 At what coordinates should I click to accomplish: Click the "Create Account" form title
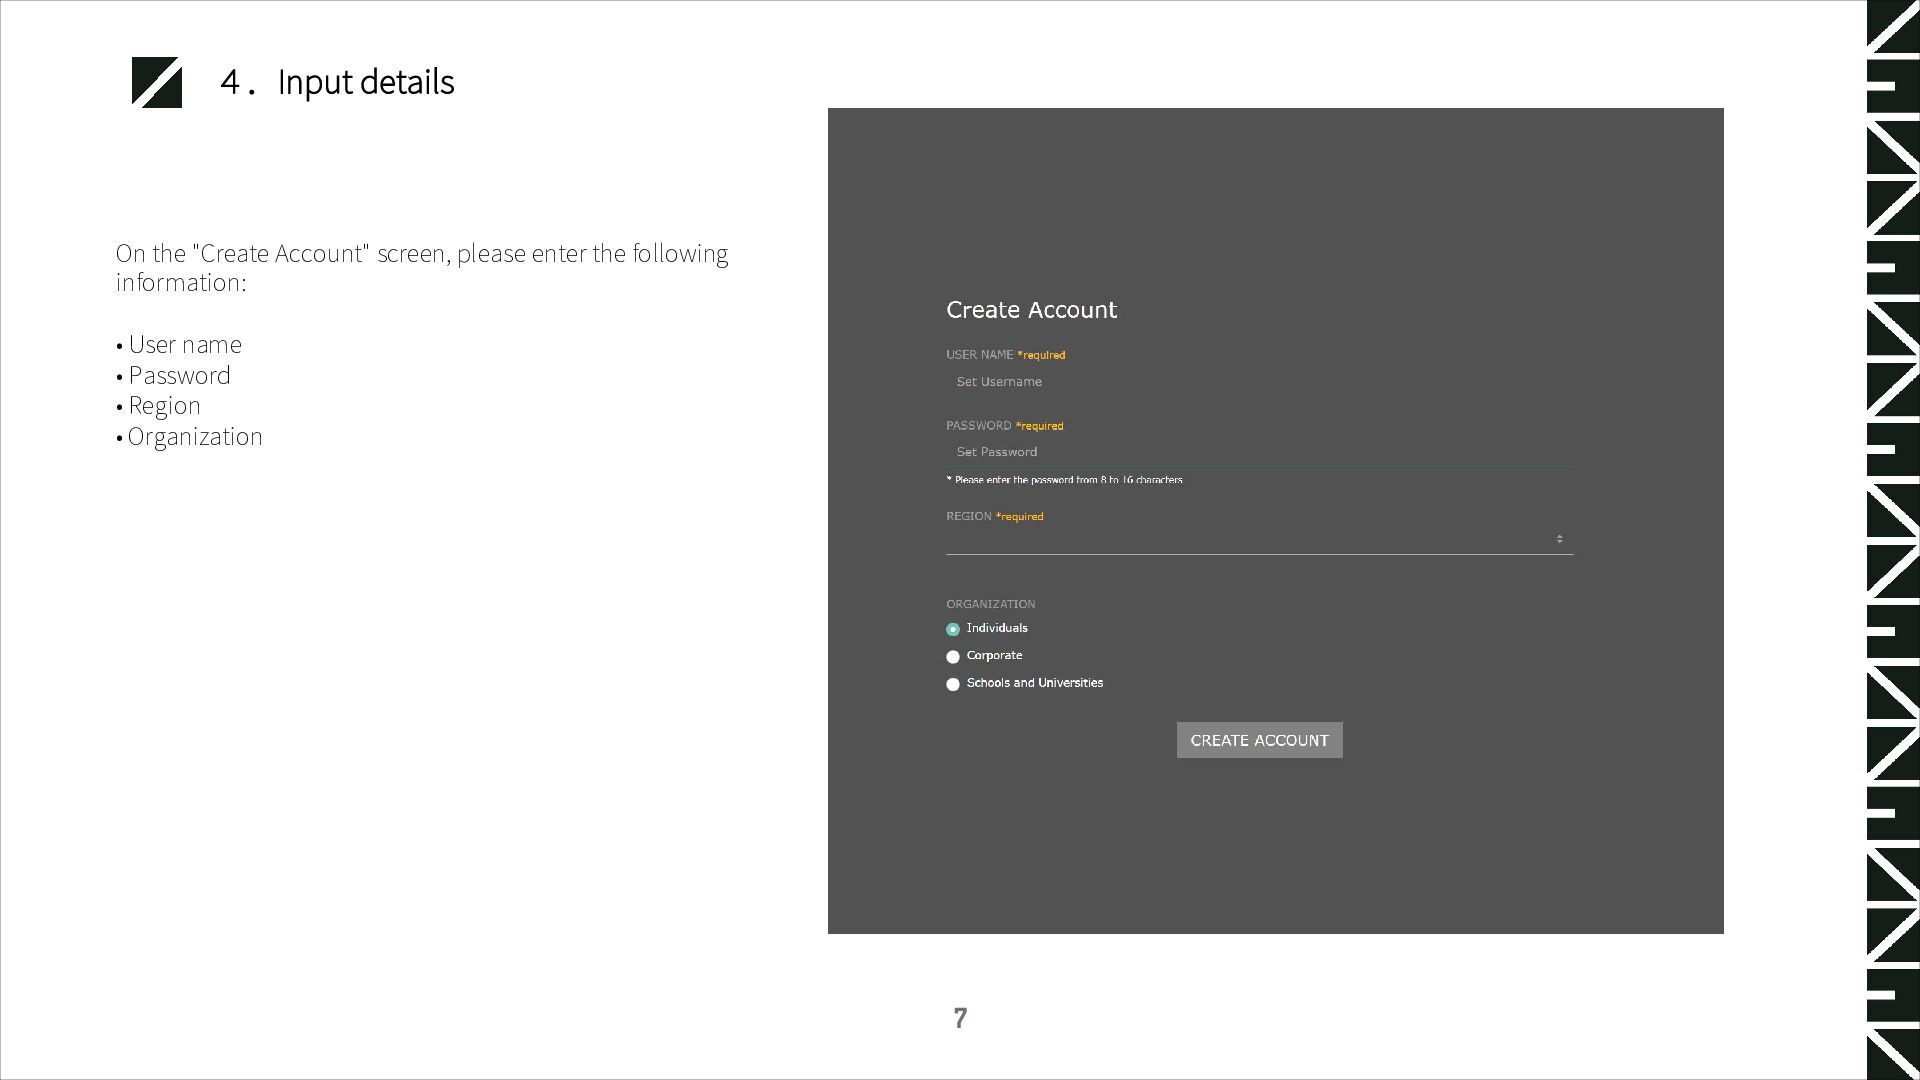point(1031,310)
